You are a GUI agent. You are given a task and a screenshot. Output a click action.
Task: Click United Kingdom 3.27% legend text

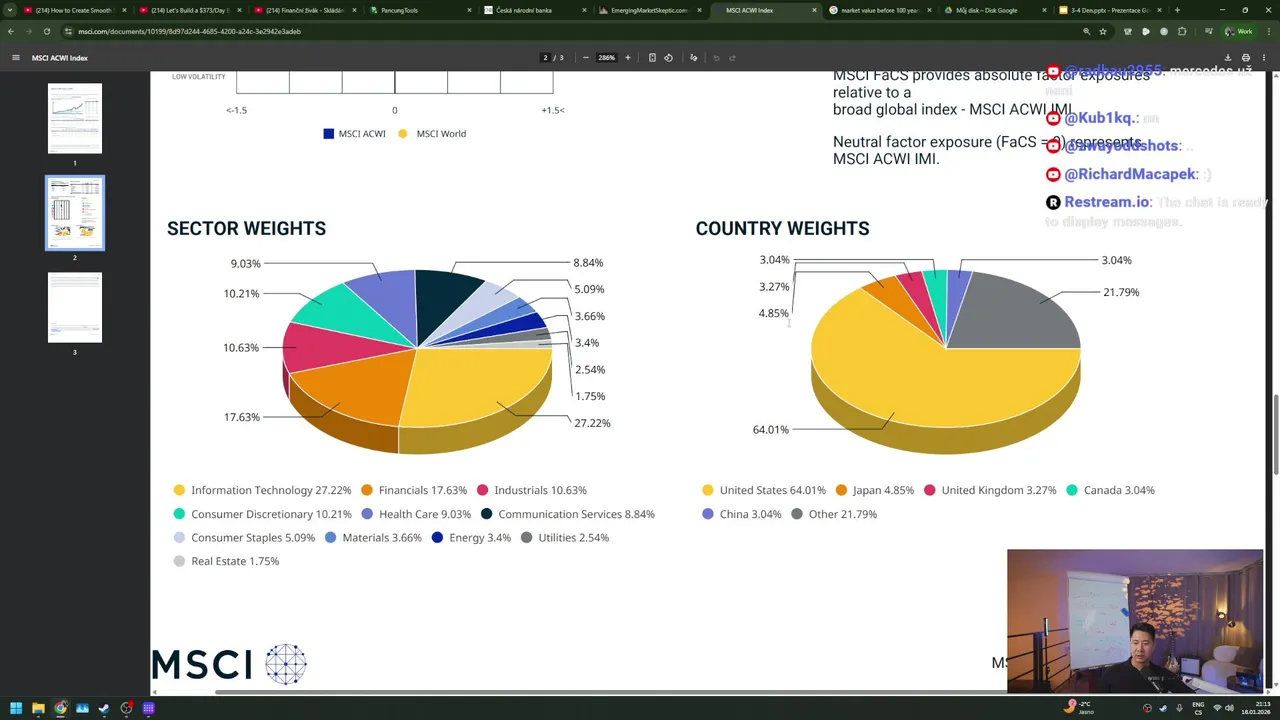pos(999,490)
